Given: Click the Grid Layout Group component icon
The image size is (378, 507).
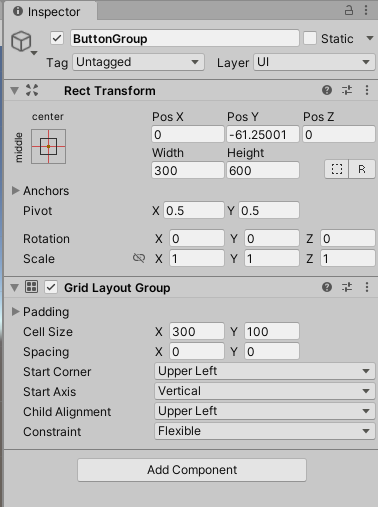Looking at the screenshot, I should click(32, 287).
